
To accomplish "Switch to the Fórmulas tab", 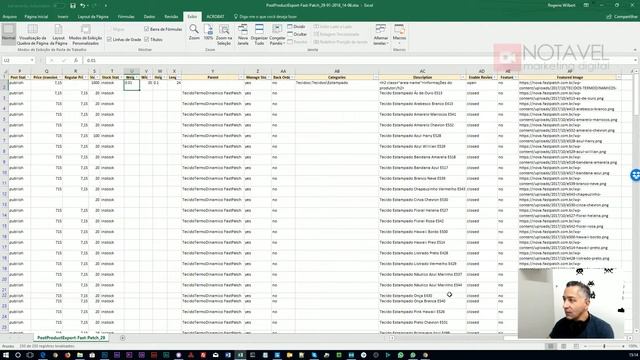I will (126, 17).
